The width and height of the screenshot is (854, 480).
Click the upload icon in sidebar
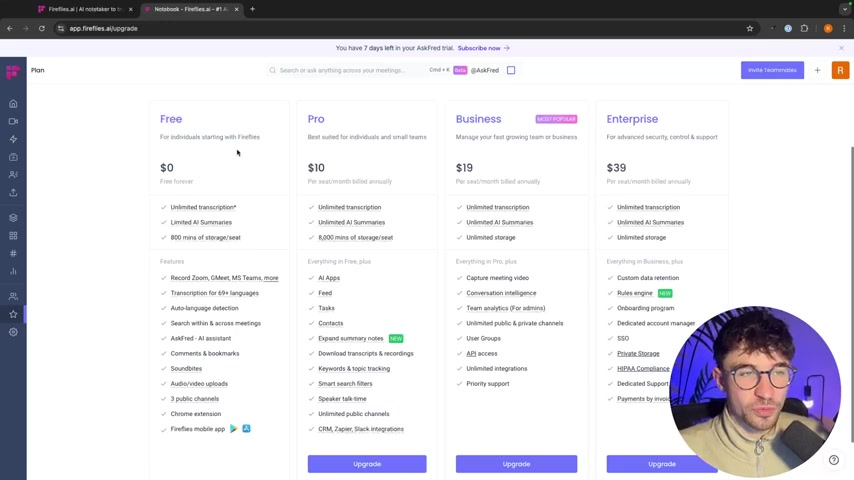(x=13, y=192)
